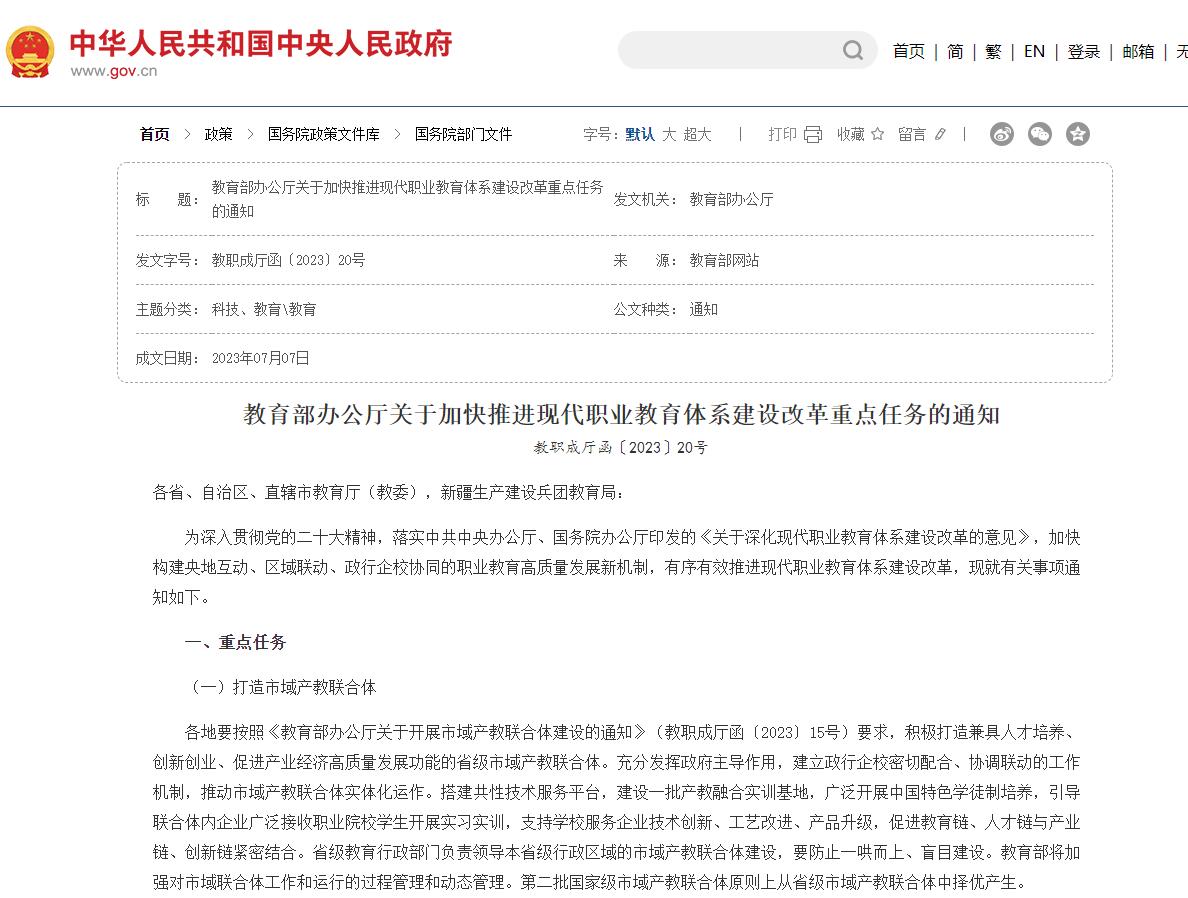The width and height of the screenshot is (1188, 898).
Task: Click the salutation line 各省、自治区、直辖市教育厅
Action: tap(388, 493)
